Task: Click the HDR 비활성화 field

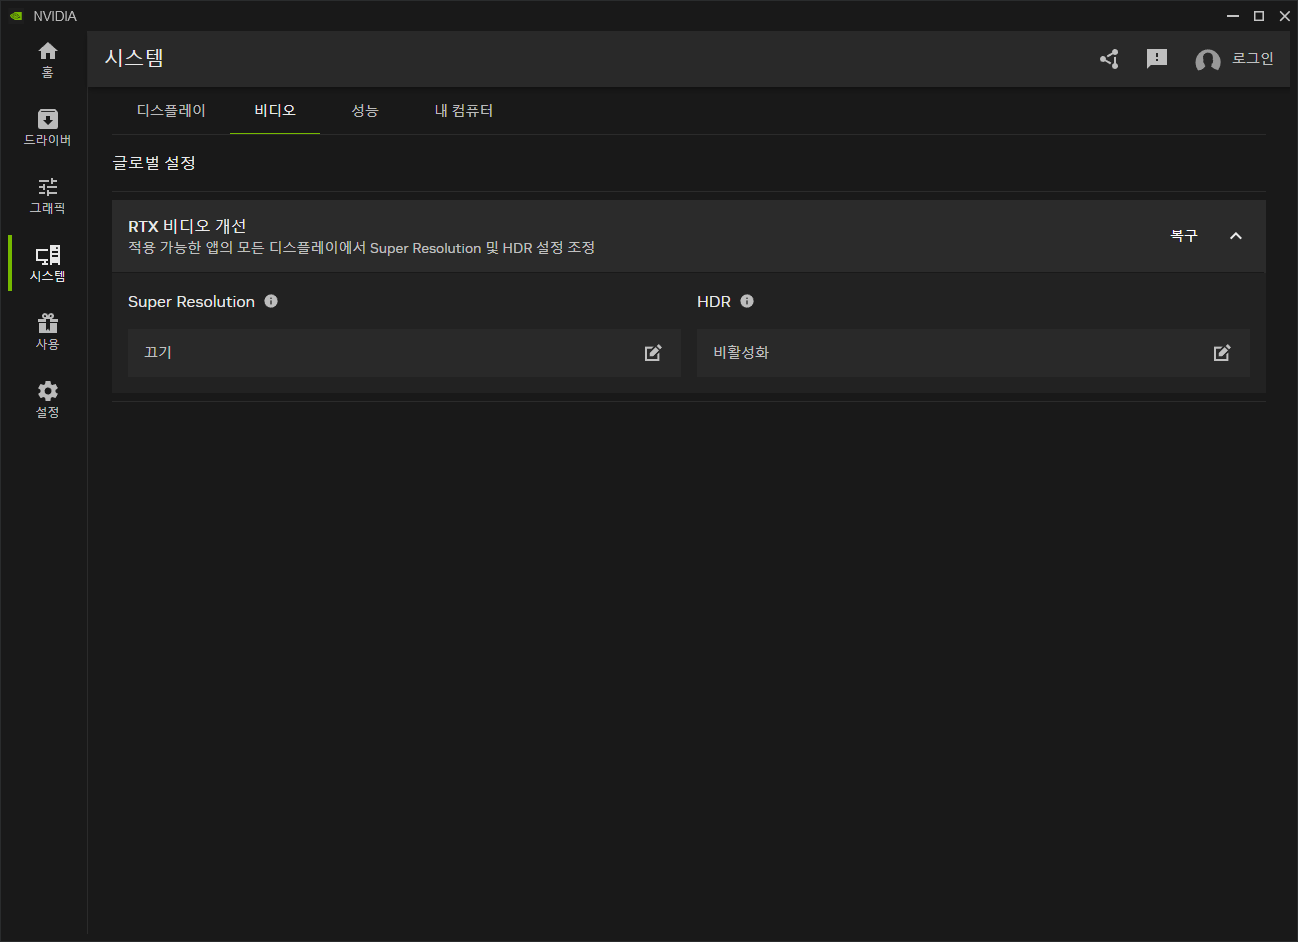Action: pyautogui.click(x=973, y=353)
